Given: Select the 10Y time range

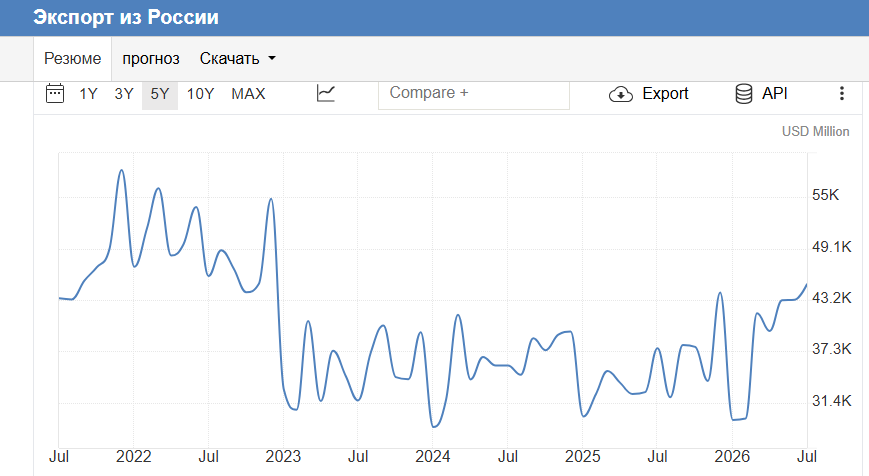Looking at the screenshot, I should (200, 94).
